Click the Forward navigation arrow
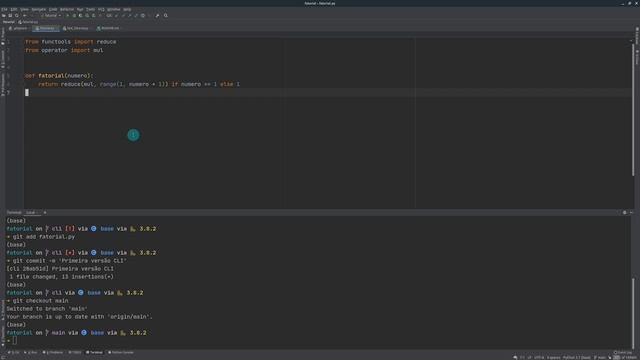Image resolution: width=640 pixels, height=360 pixels. coord(32,16)
